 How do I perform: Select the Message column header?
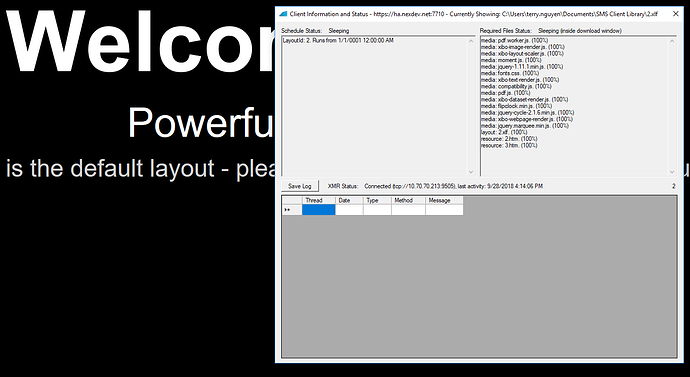[444, 200]
